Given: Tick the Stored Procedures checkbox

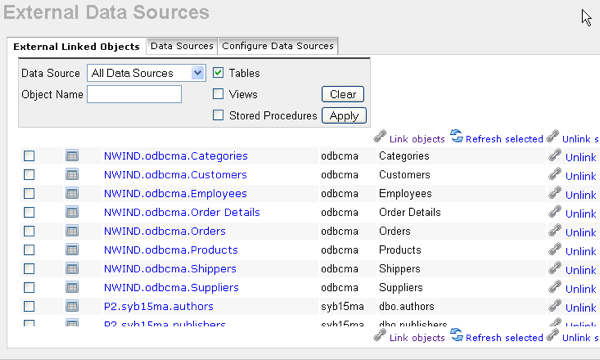Looking at the screenshot, I should [x=218, y=115].
